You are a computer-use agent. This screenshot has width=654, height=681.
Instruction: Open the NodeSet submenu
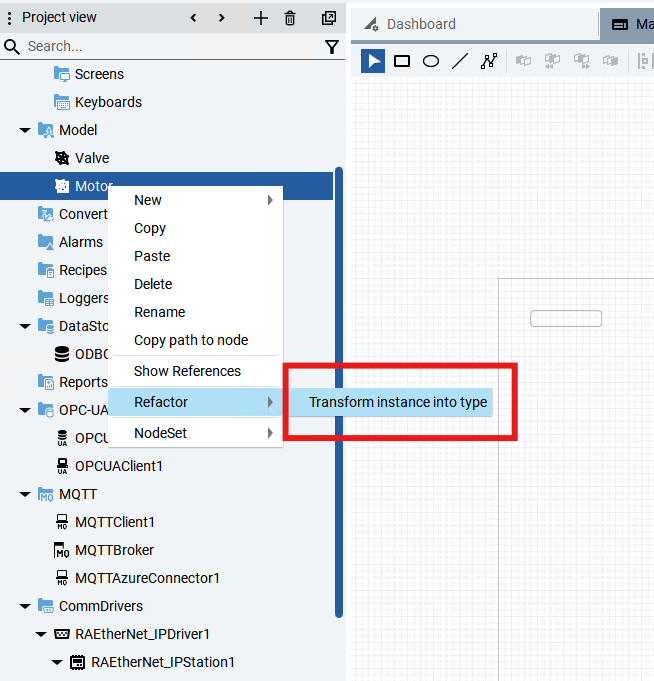tap(195, 433)
